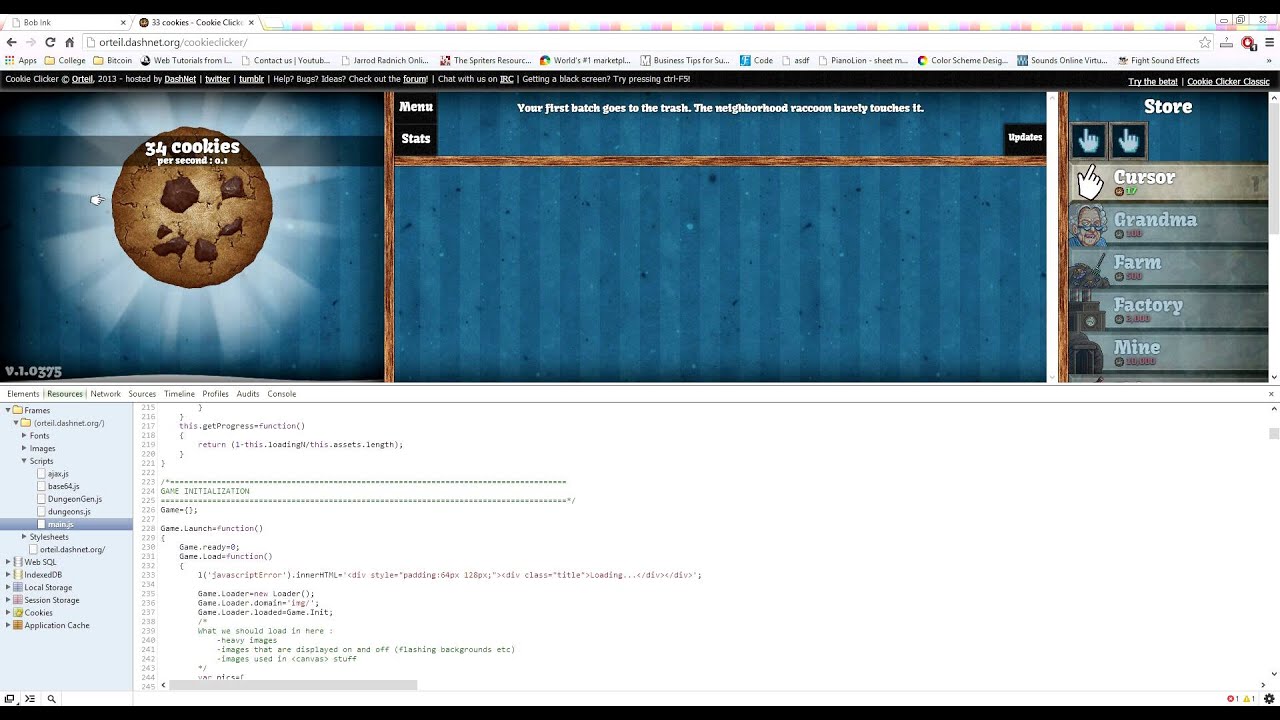Collapse the Scripts folder
The image size is (1280, 720).
tap(24, 461)
